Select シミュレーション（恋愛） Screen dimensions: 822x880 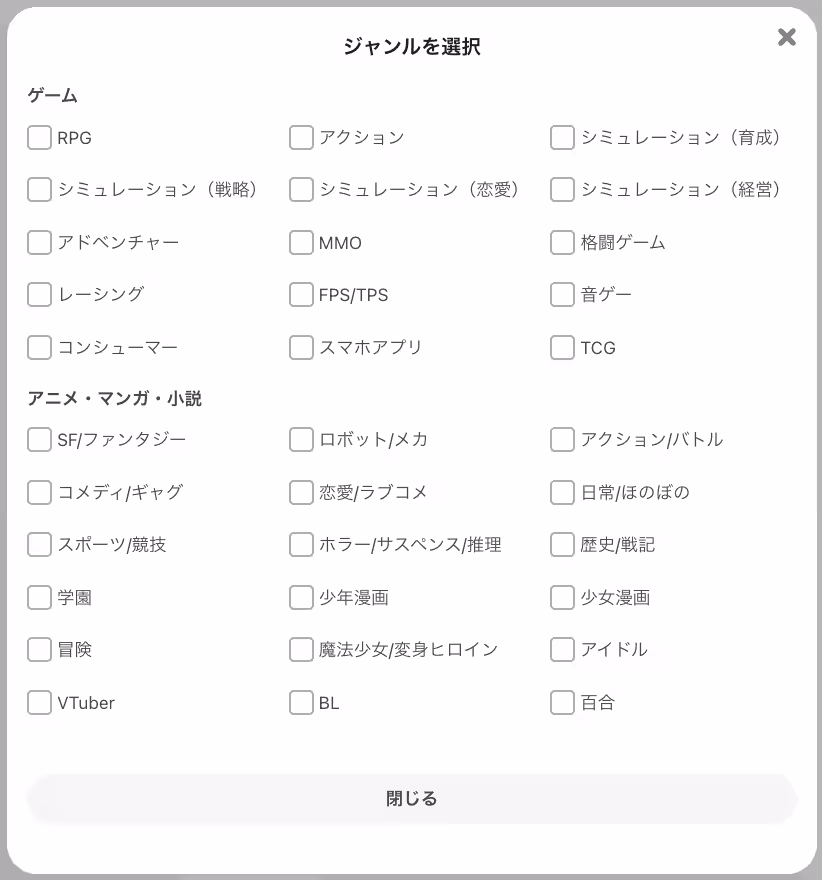300,190
